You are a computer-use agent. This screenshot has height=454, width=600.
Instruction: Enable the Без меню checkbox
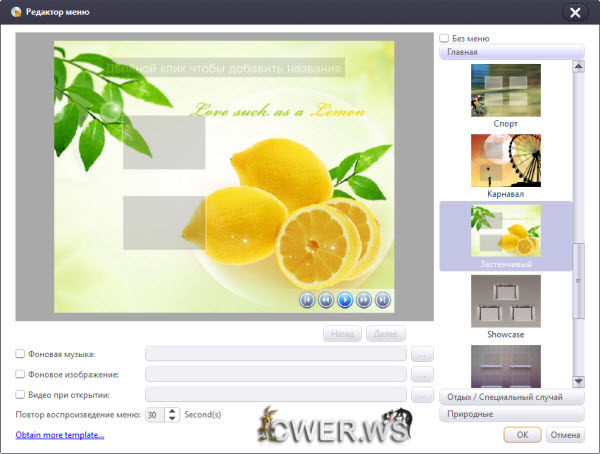point(444,38)
